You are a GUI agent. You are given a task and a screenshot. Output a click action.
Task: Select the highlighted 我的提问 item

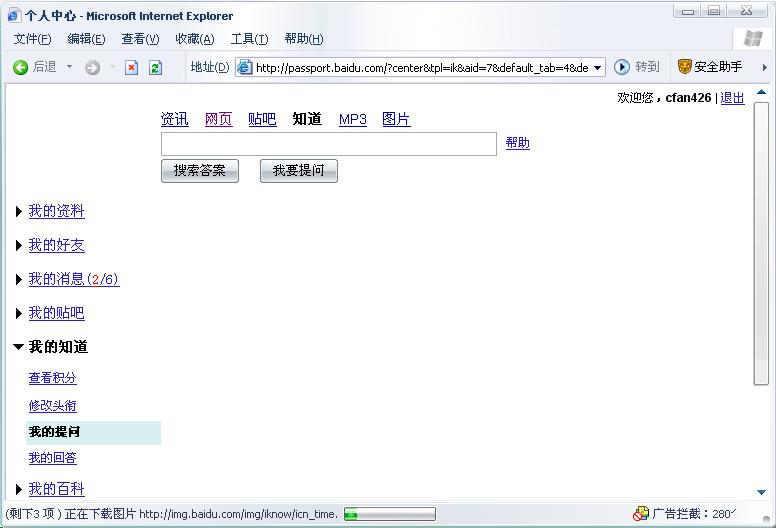coord(94,432)
